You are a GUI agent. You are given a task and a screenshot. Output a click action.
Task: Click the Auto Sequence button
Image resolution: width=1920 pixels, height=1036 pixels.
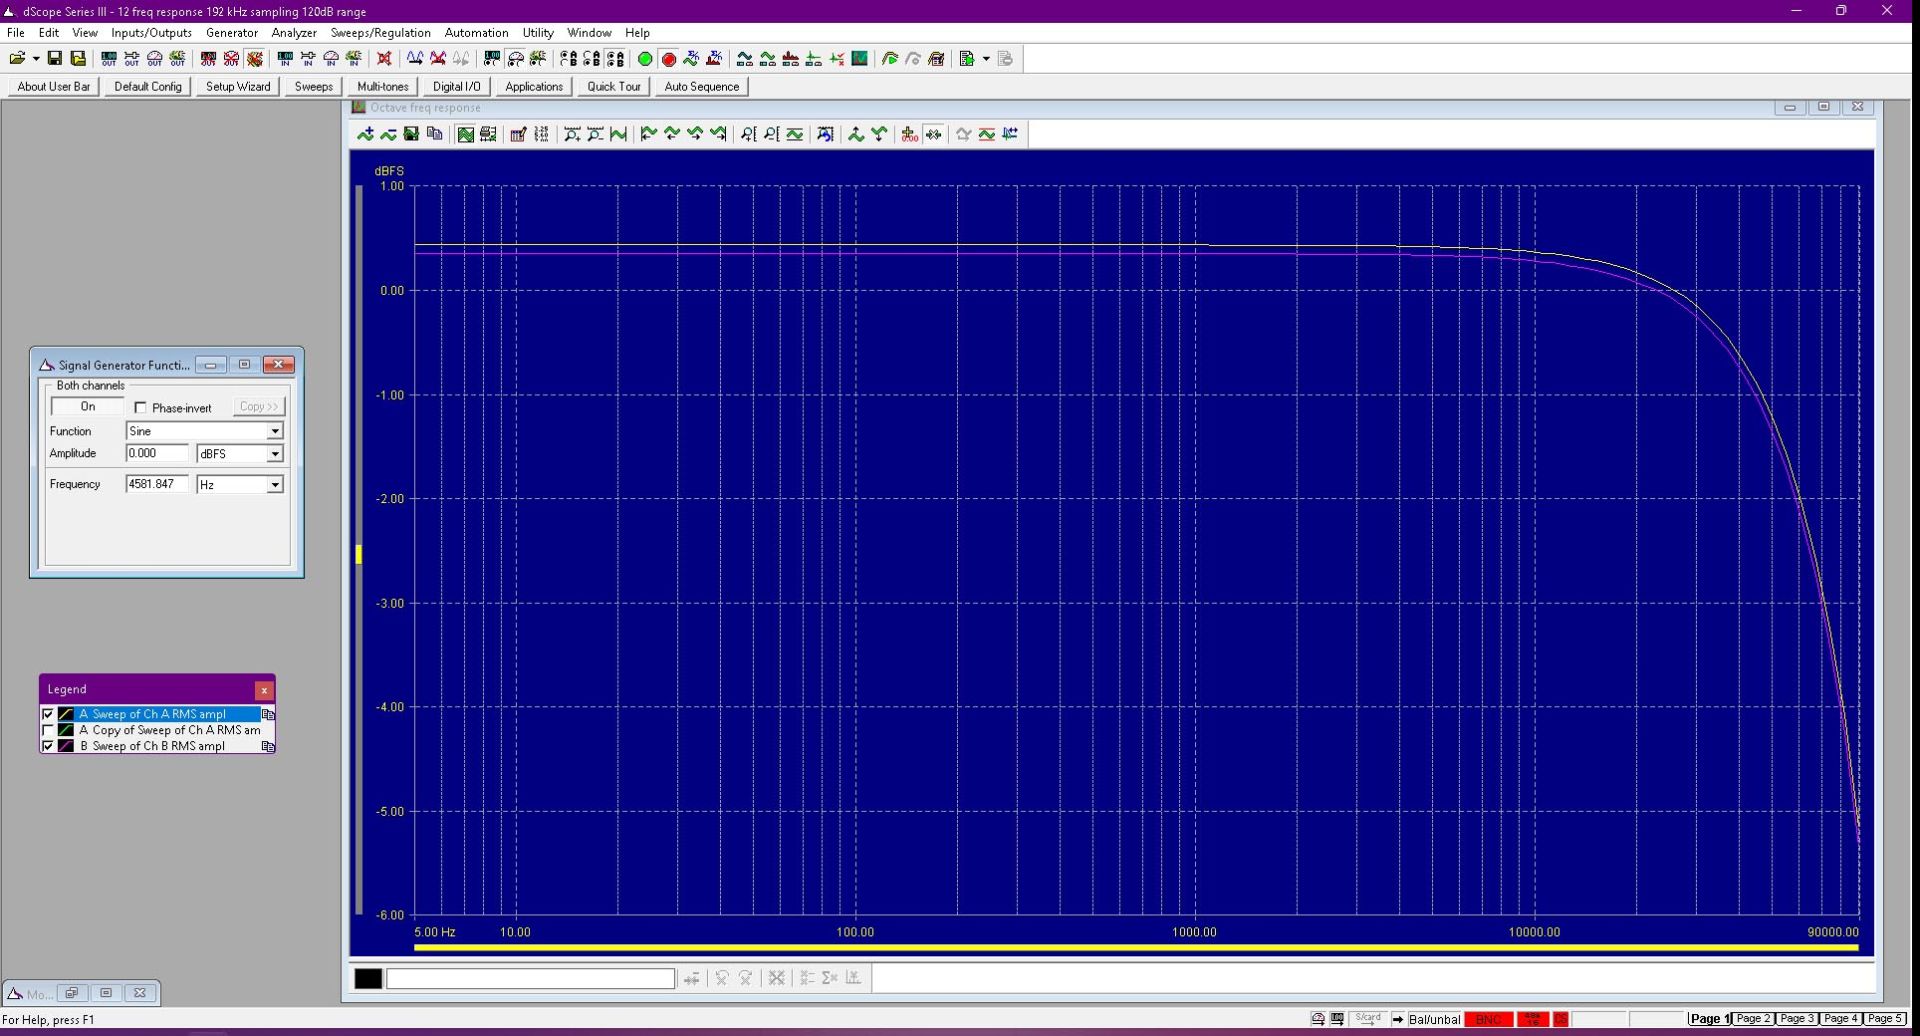[x=702, y=87]
